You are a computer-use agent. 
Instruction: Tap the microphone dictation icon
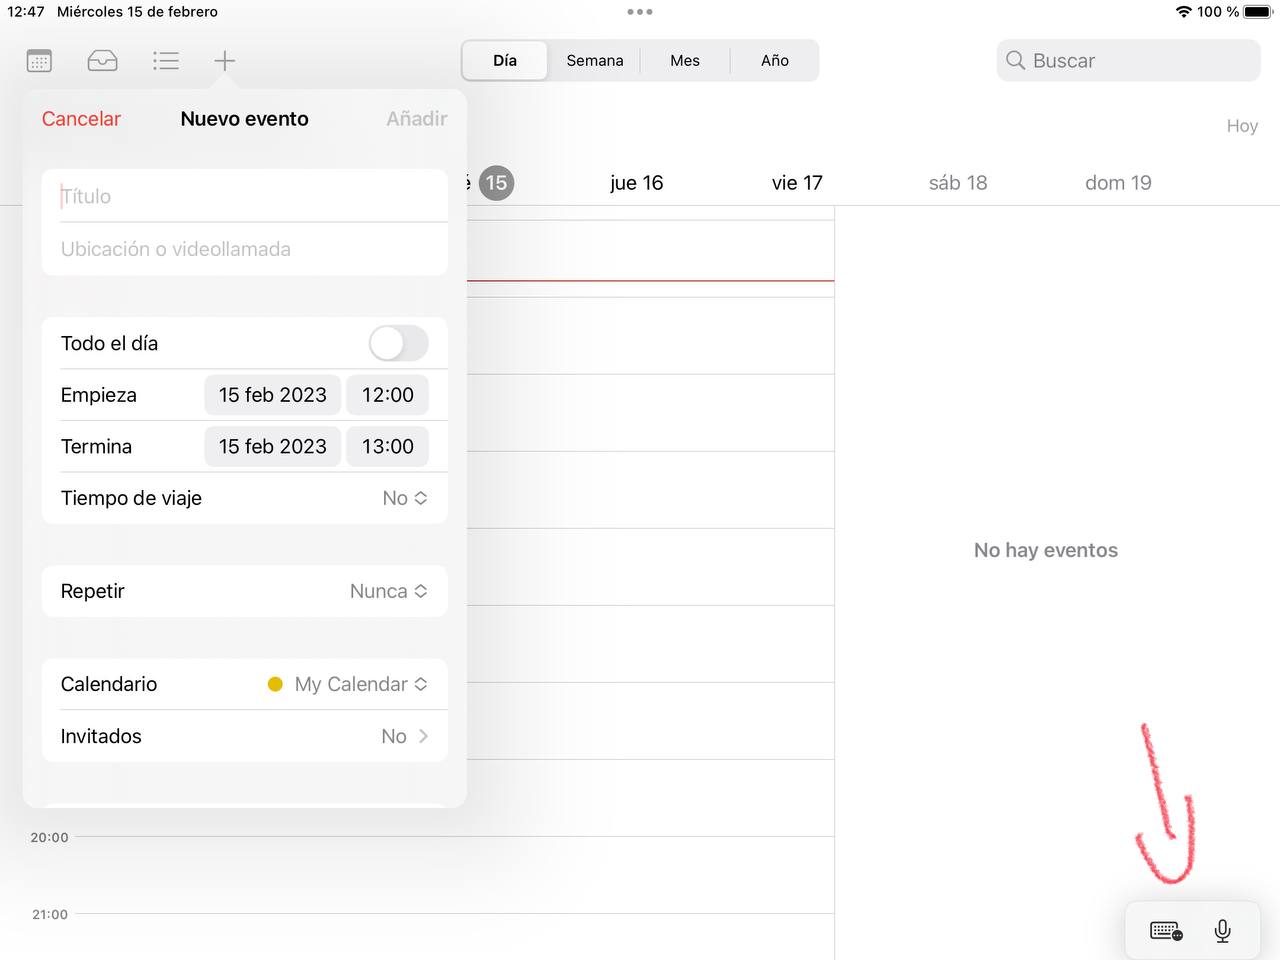pyautogui.click(x=1222, y=931)
